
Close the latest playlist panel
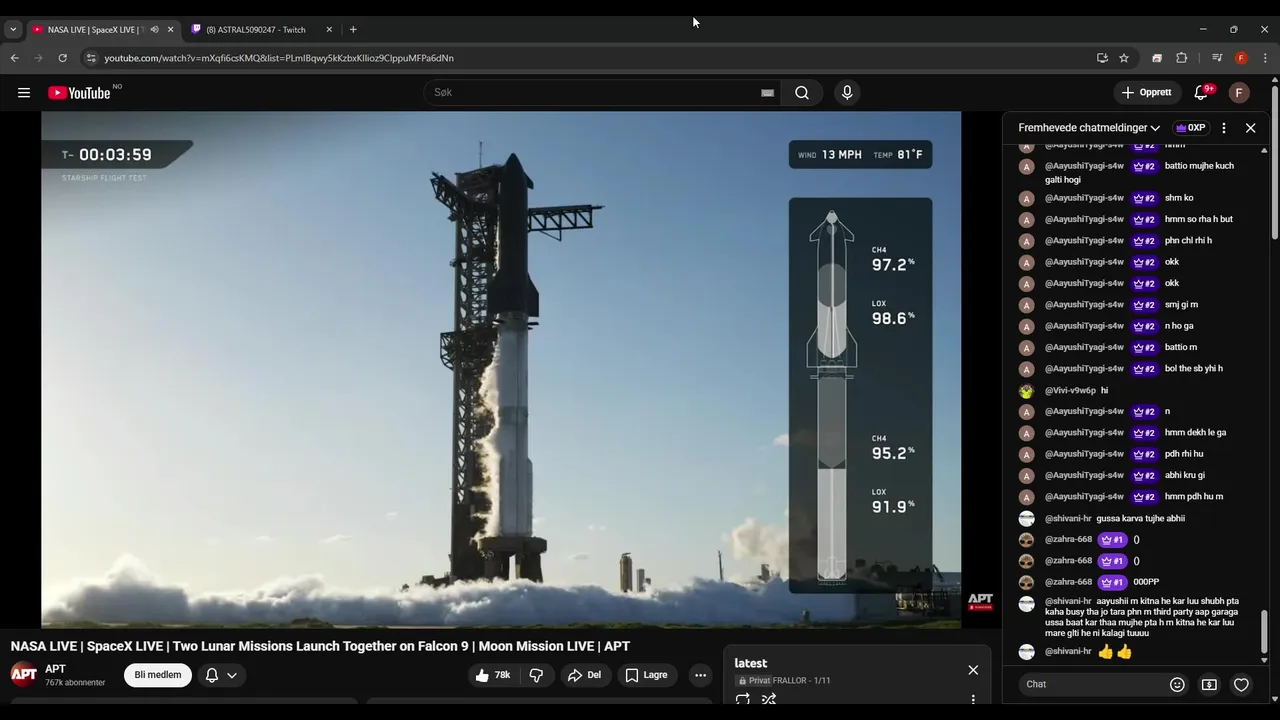tap(973, 670)
